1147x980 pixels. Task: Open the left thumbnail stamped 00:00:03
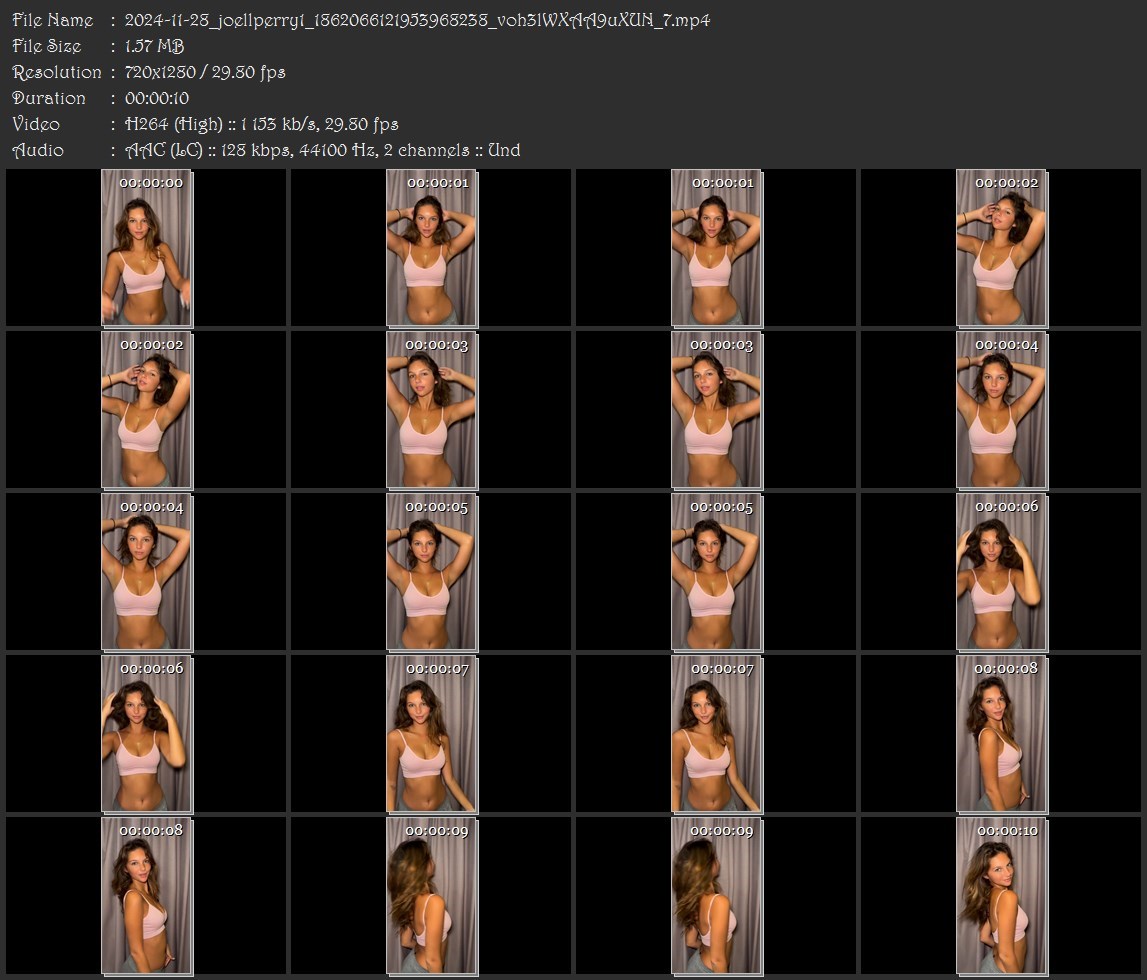(432, 410)
